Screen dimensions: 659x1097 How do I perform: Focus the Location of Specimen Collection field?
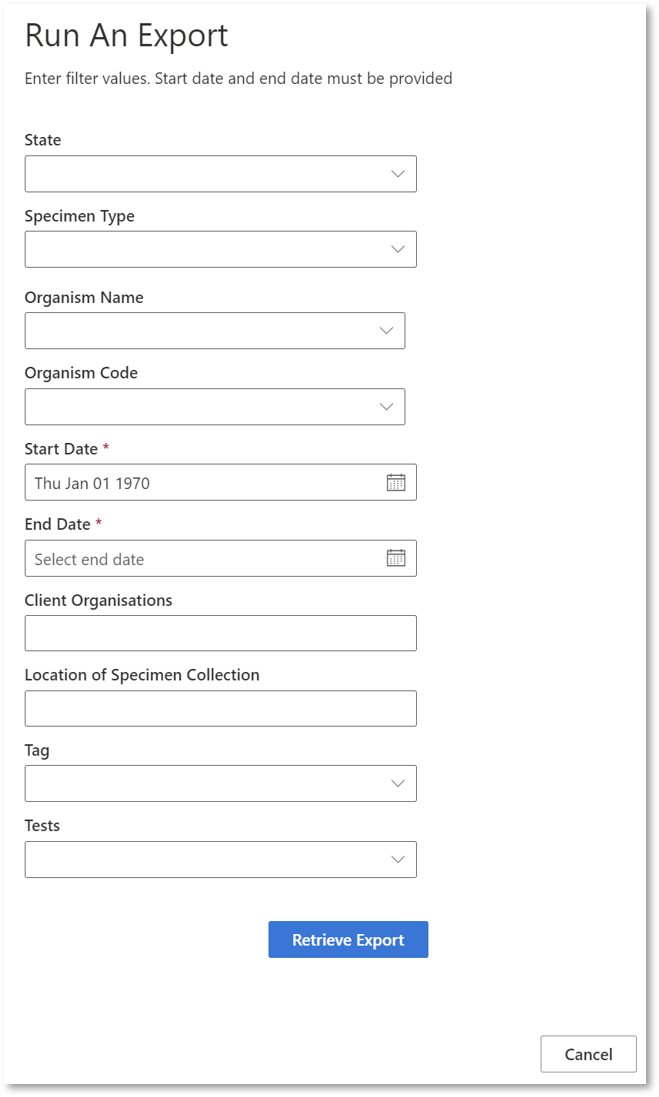coord(220,709)
